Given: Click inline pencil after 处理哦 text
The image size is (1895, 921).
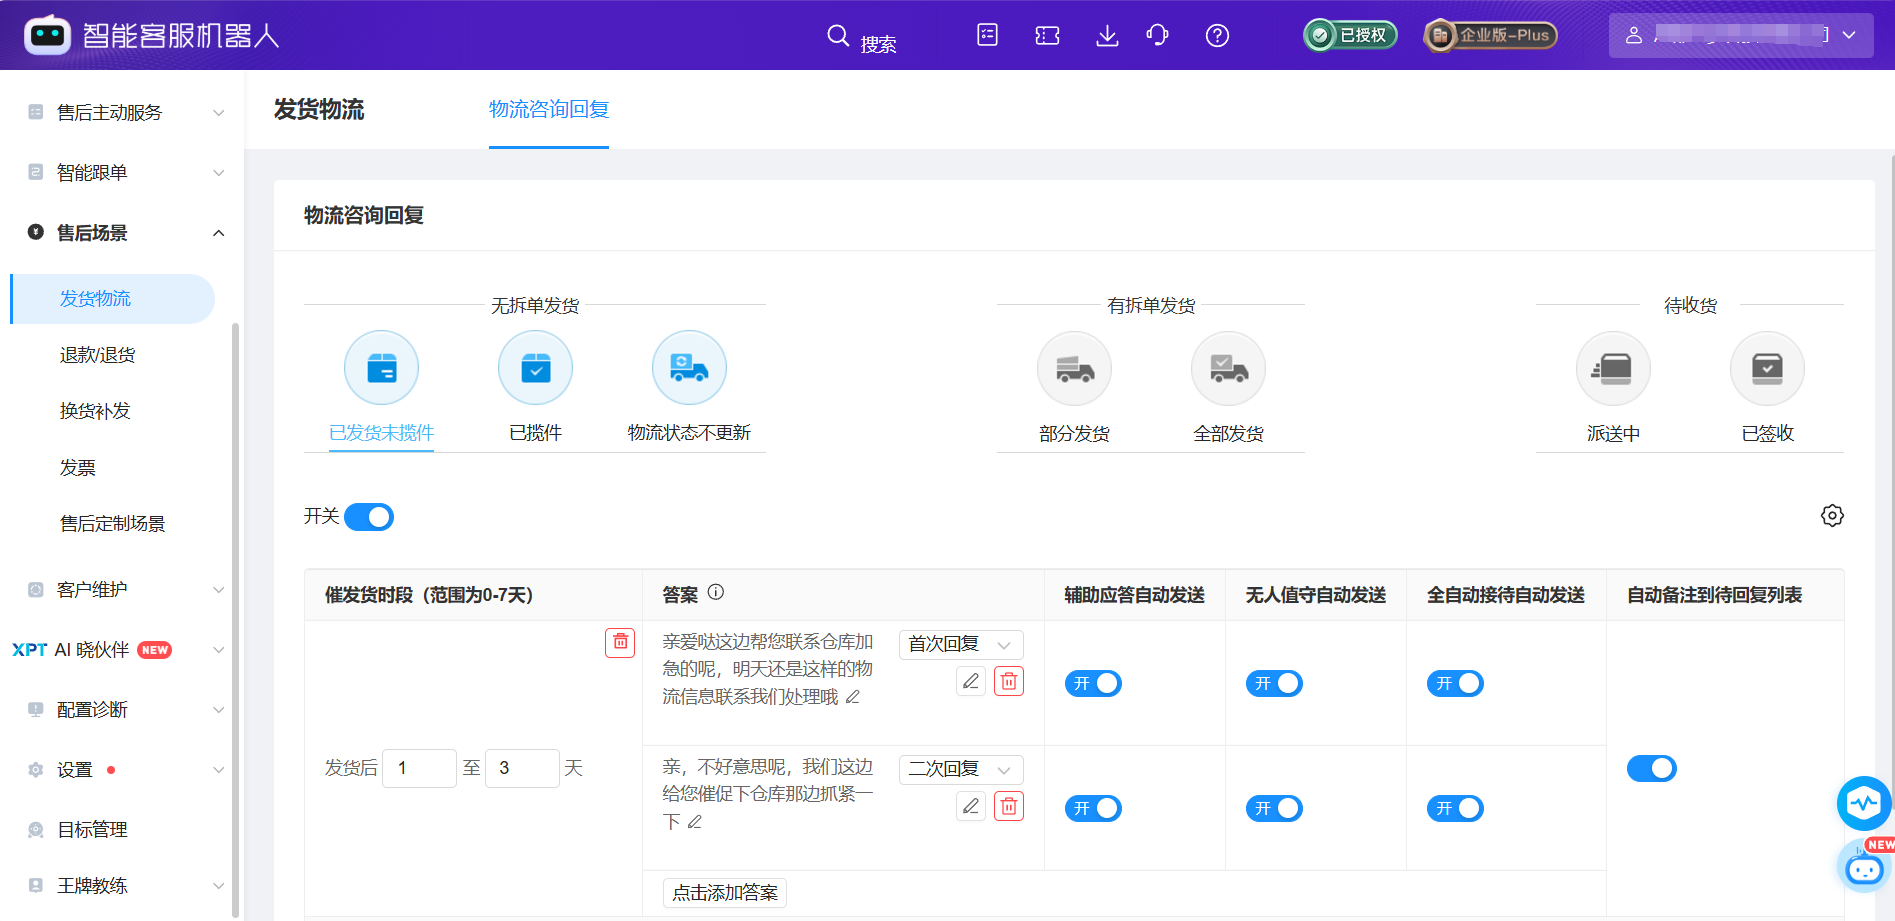Looking at the screenshot, I should [x=853, y=697].
